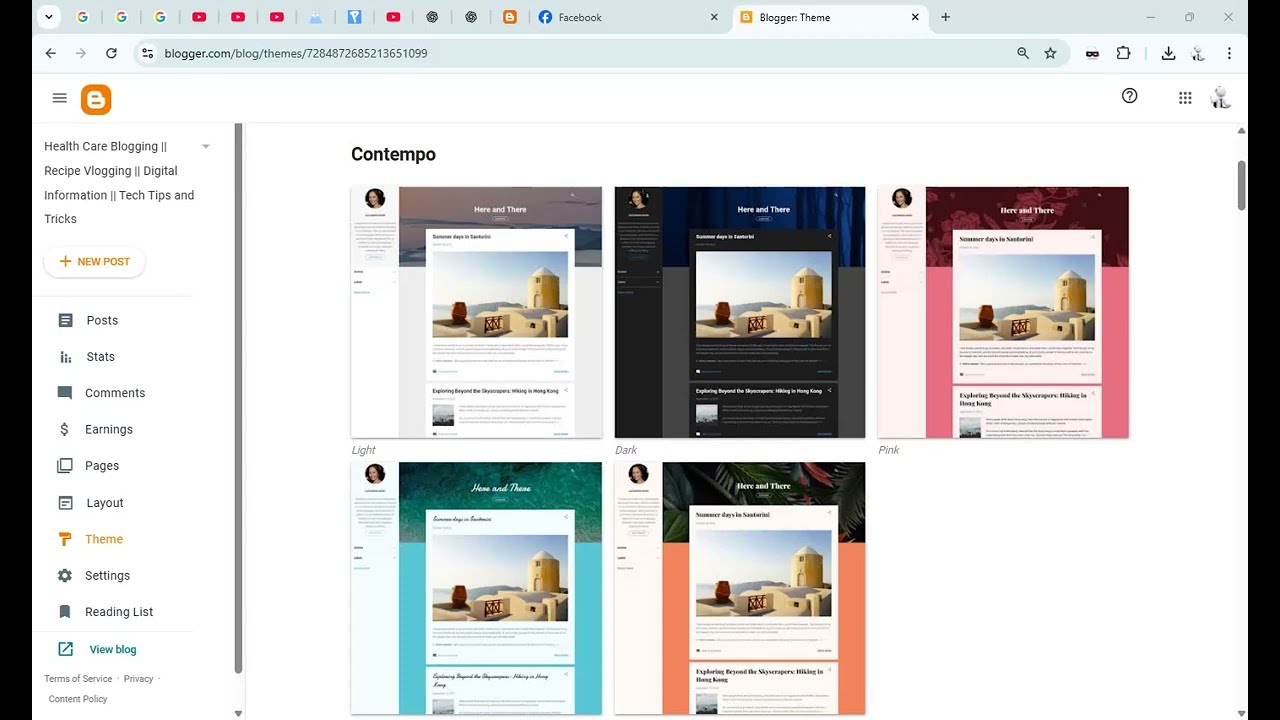Switch to the icon-only Blogger tab
This screenshot has width=1280, height=720.
pos(510,17)
